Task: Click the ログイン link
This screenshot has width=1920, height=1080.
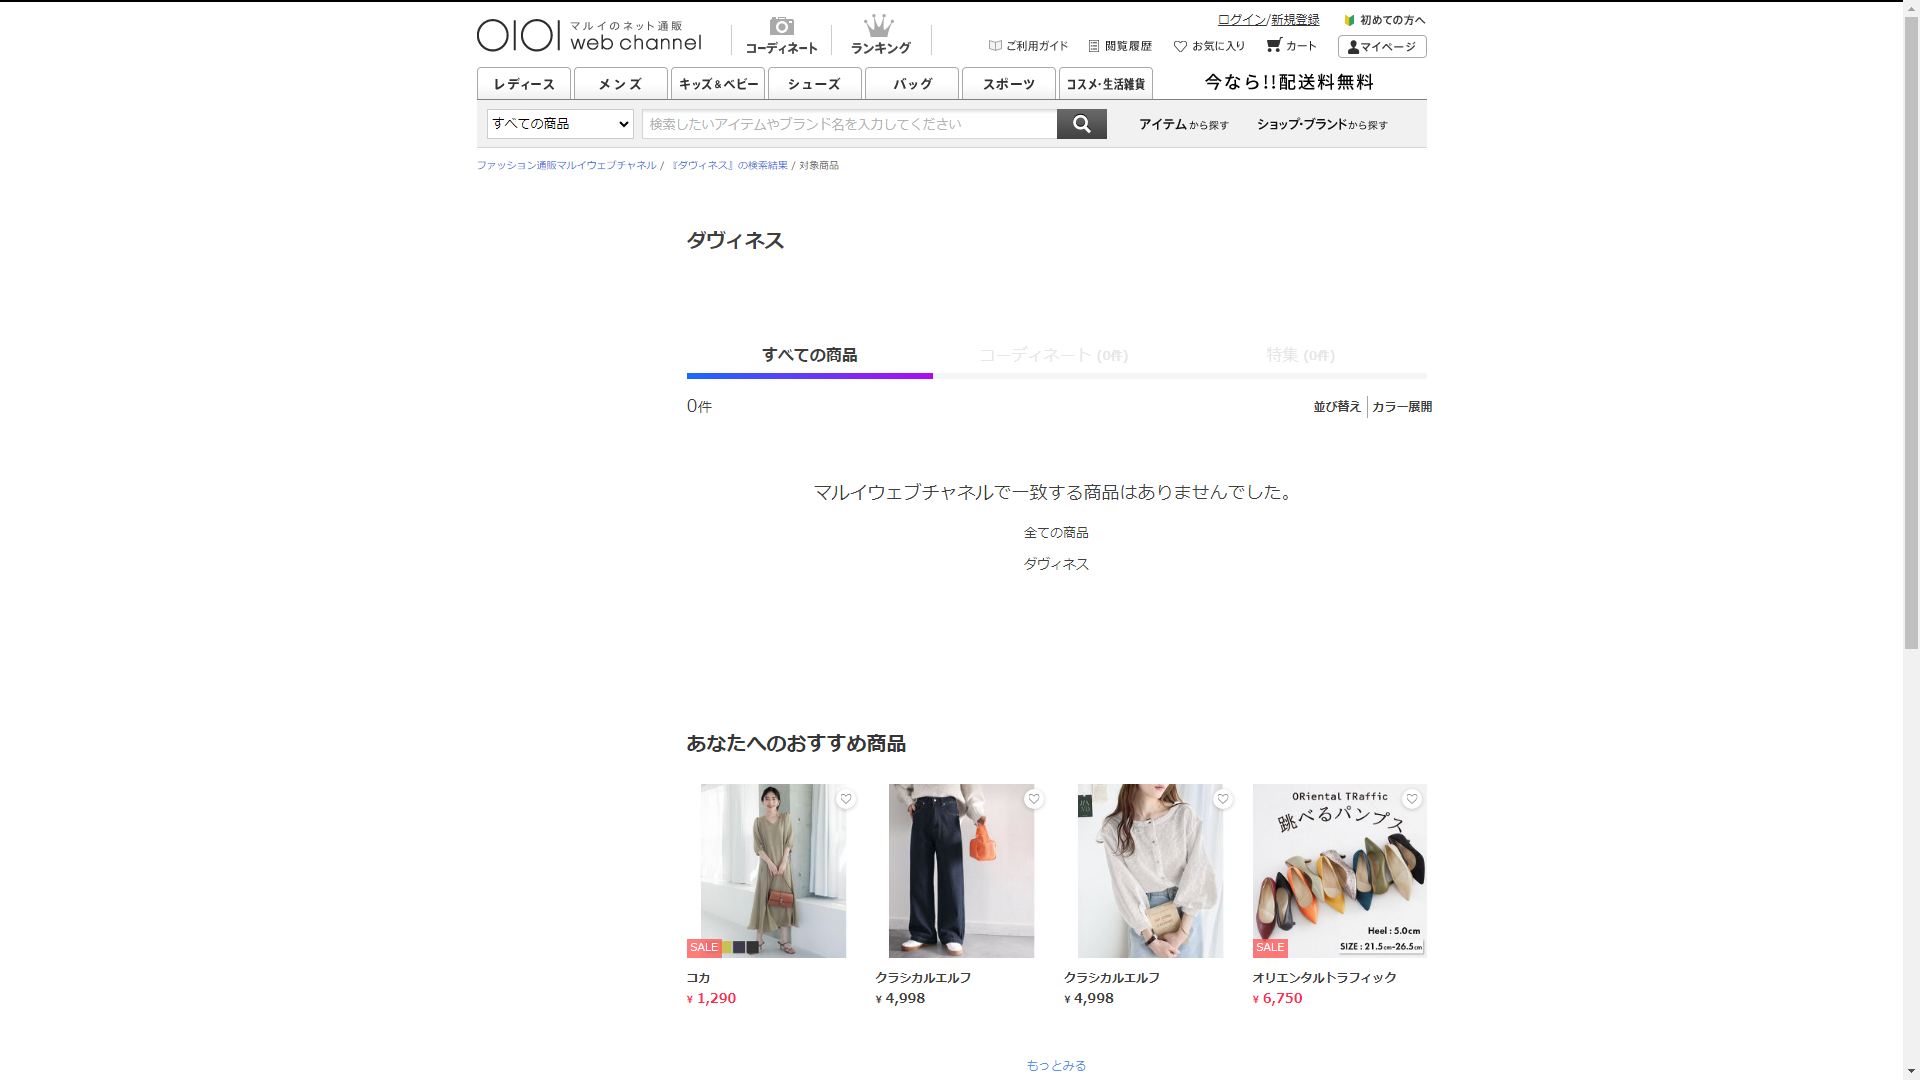Action: [x=1241, y=20]
